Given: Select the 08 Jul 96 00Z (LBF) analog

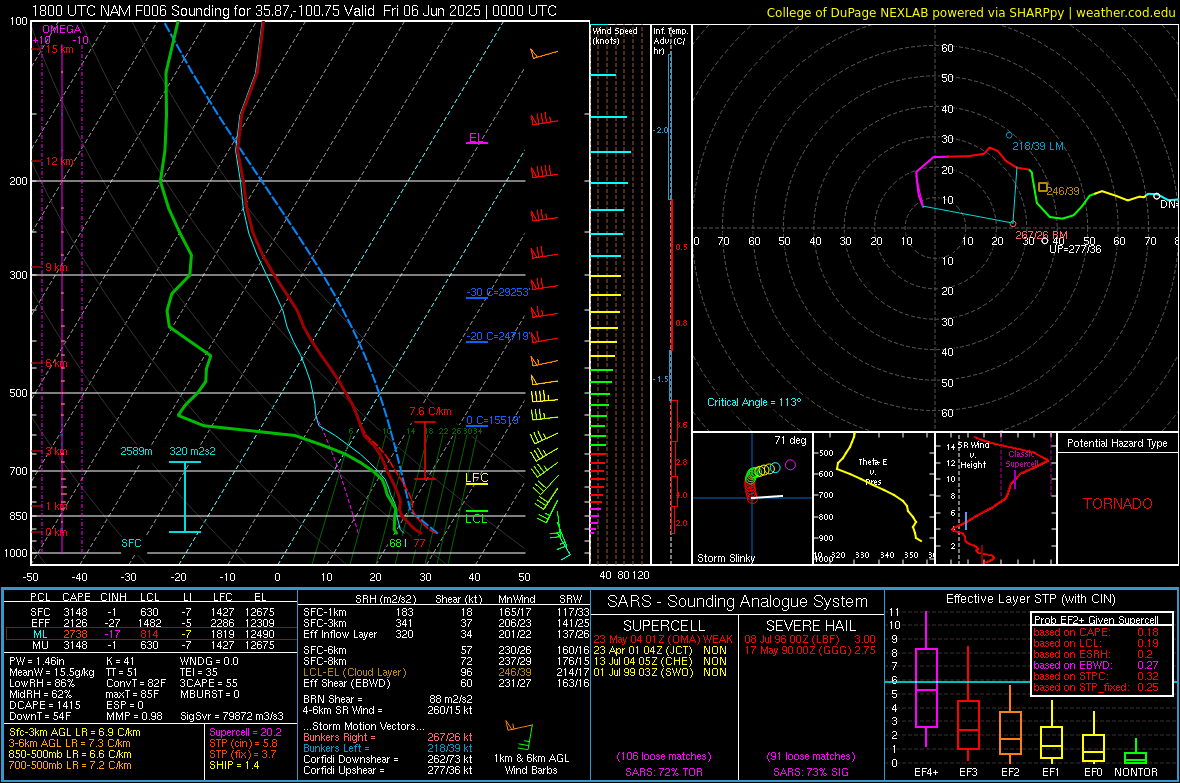Looking at the screenshot, I should 810,639.
